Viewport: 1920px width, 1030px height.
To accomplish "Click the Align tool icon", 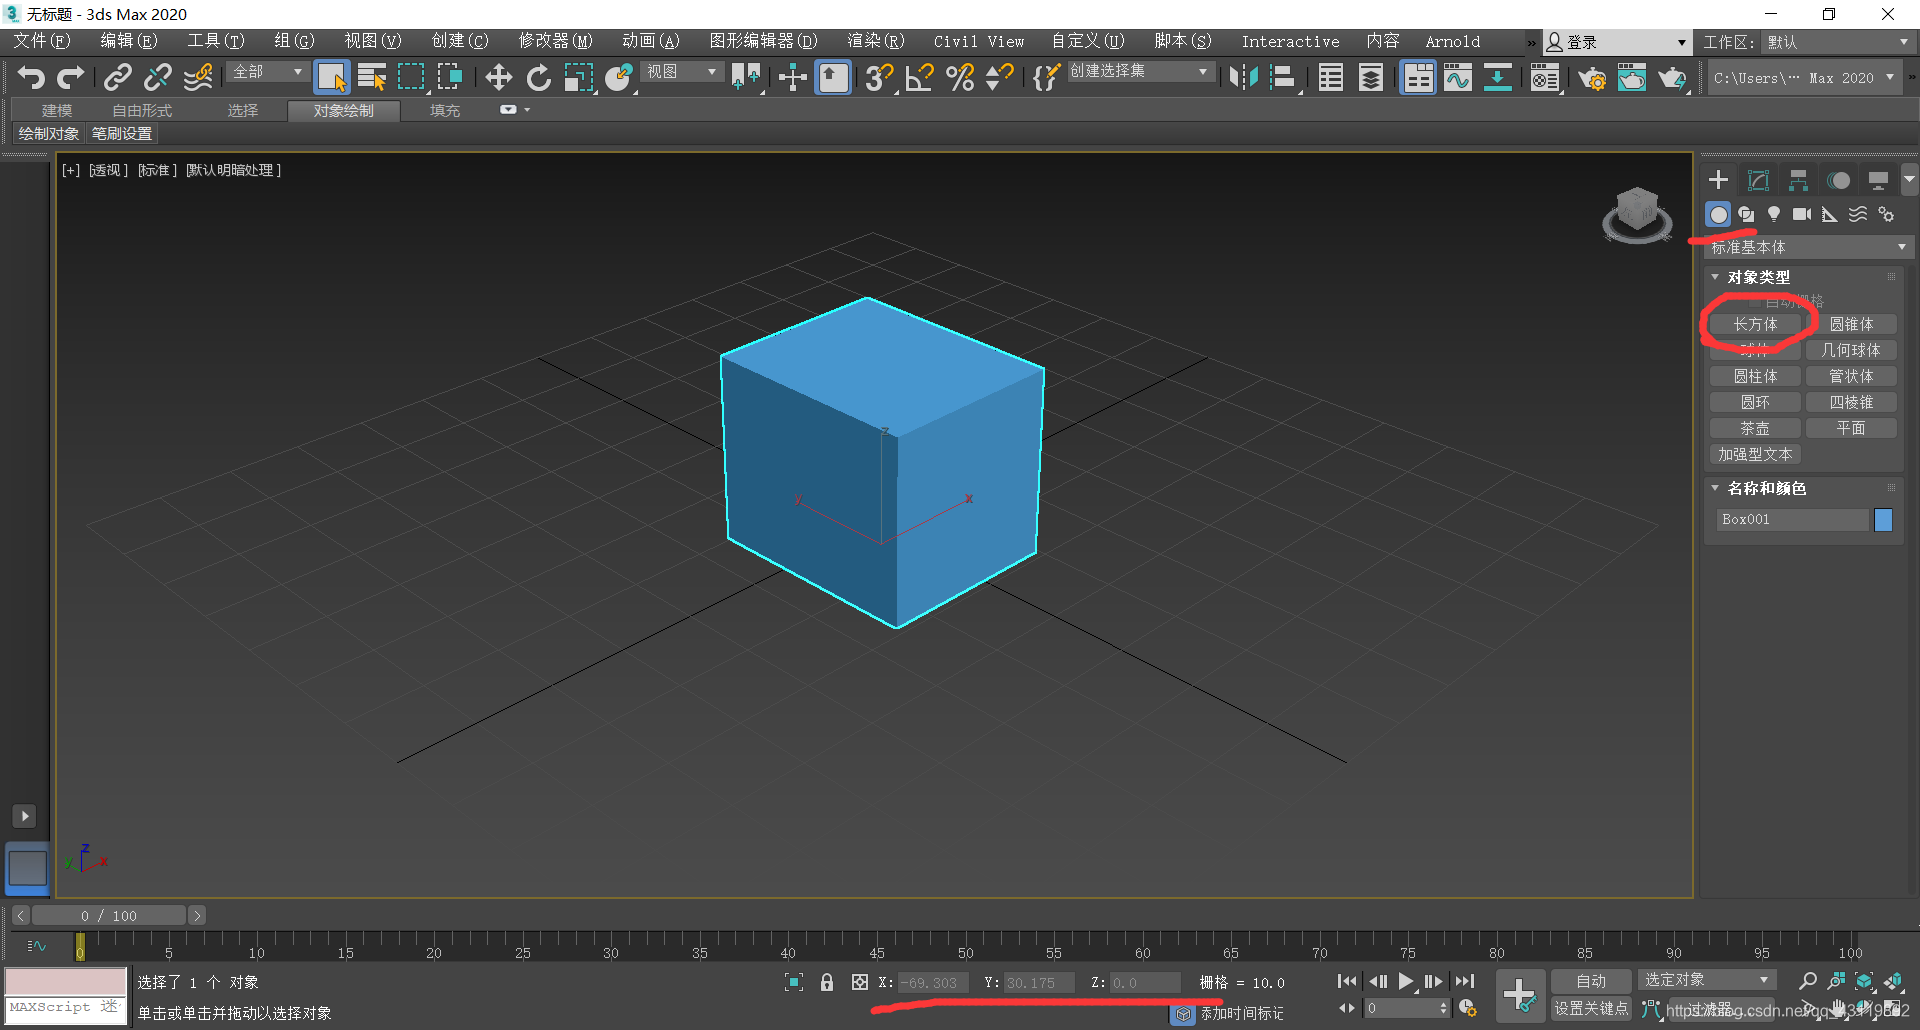I will [x=1283, y=77].
